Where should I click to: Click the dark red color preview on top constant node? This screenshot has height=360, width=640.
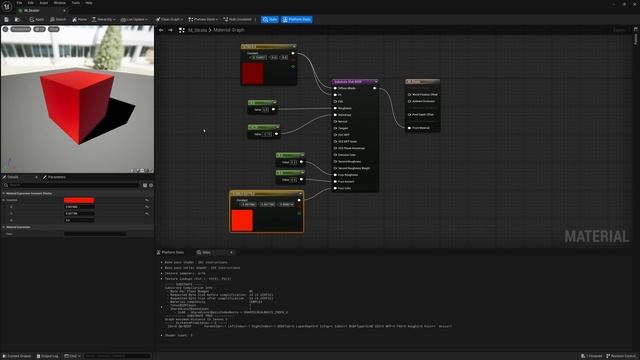253,73
